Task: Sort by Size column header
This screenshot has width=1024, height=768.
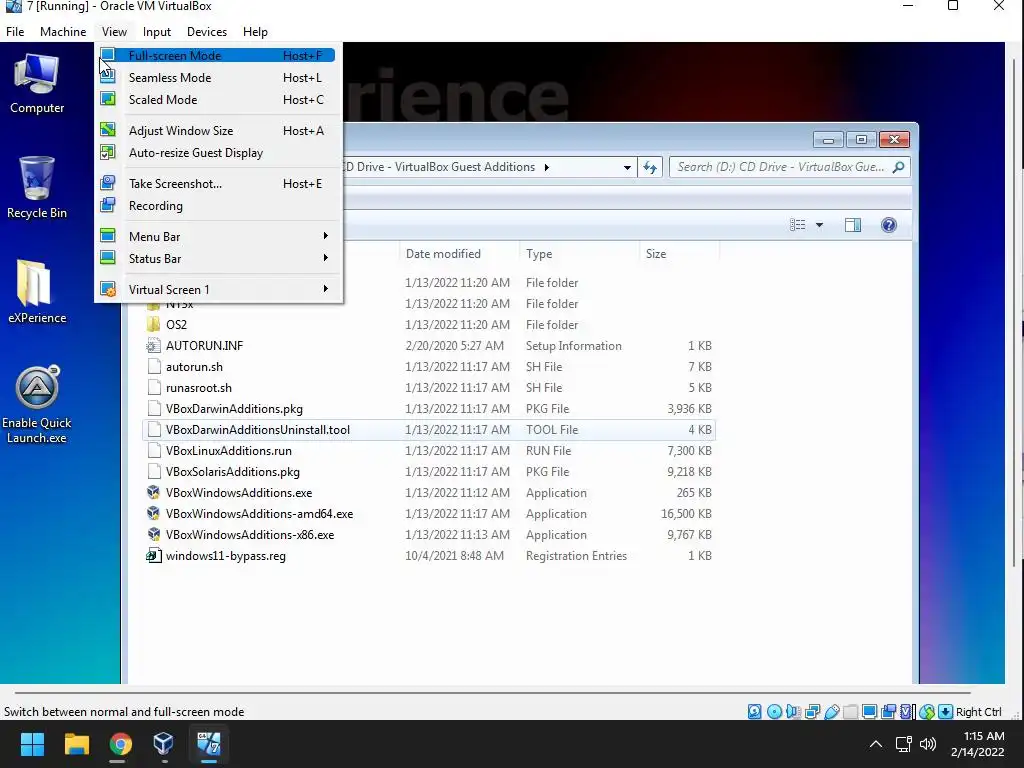Action: tap(679, 254)
